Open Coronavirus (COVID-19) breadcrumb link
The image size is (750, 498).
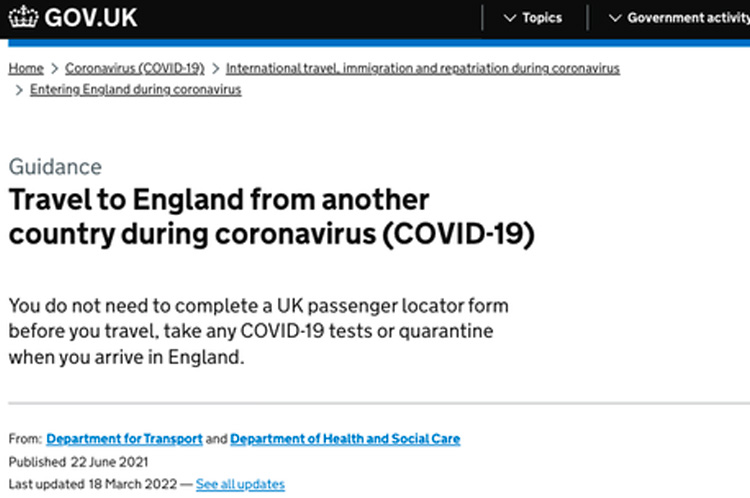135,68
